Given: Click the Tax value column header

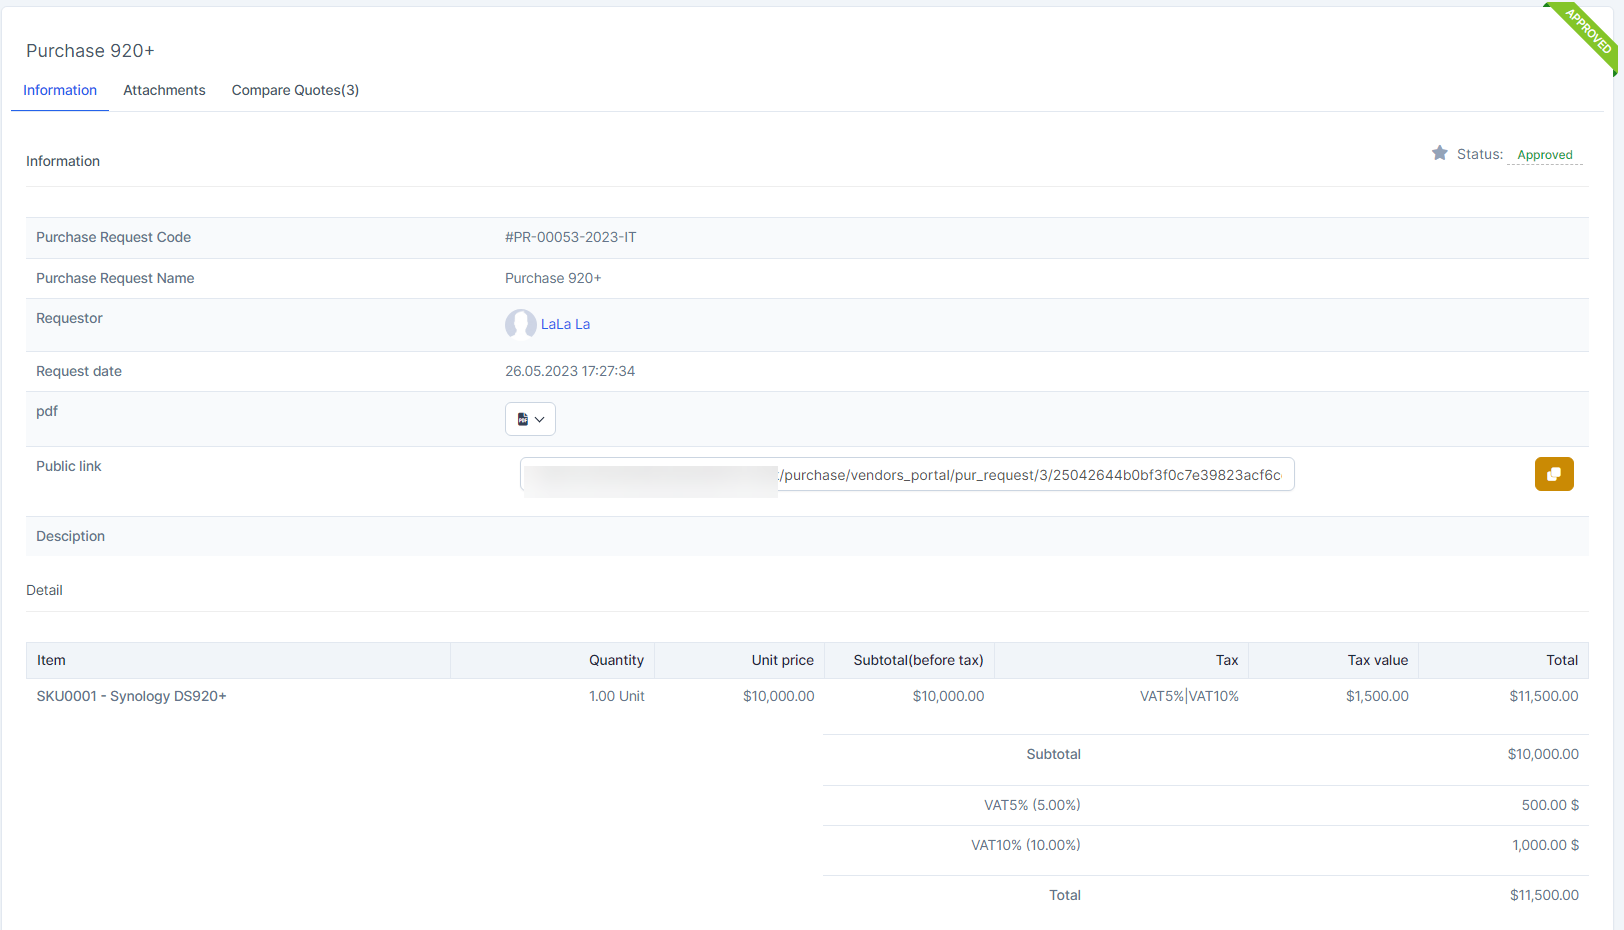Looking at the screenshot, I should 1377,660.
